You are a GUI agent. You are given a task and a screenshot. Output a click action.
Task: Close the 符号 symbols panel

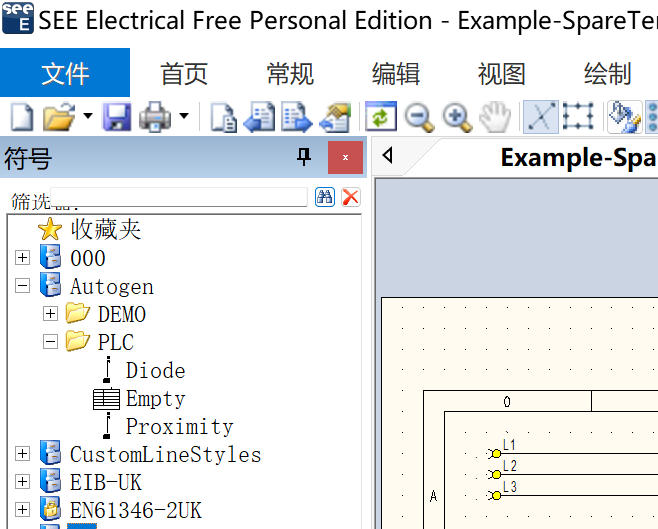pos(345,157)
